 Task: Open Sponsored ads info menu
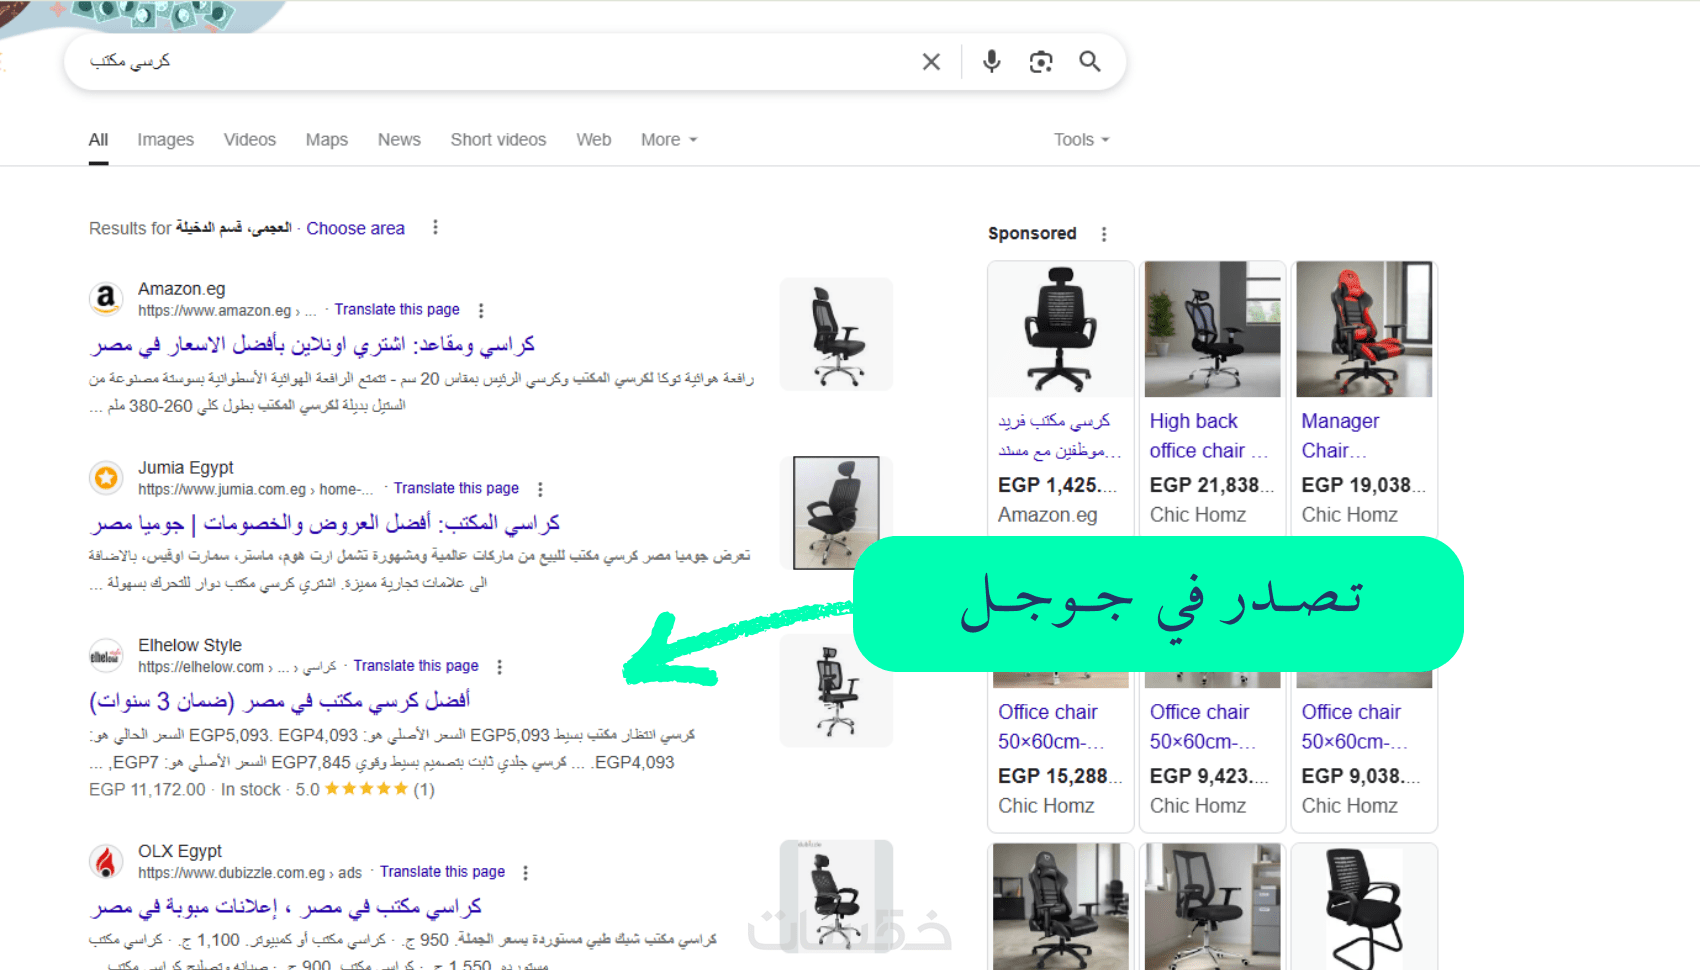point(1104,234)
